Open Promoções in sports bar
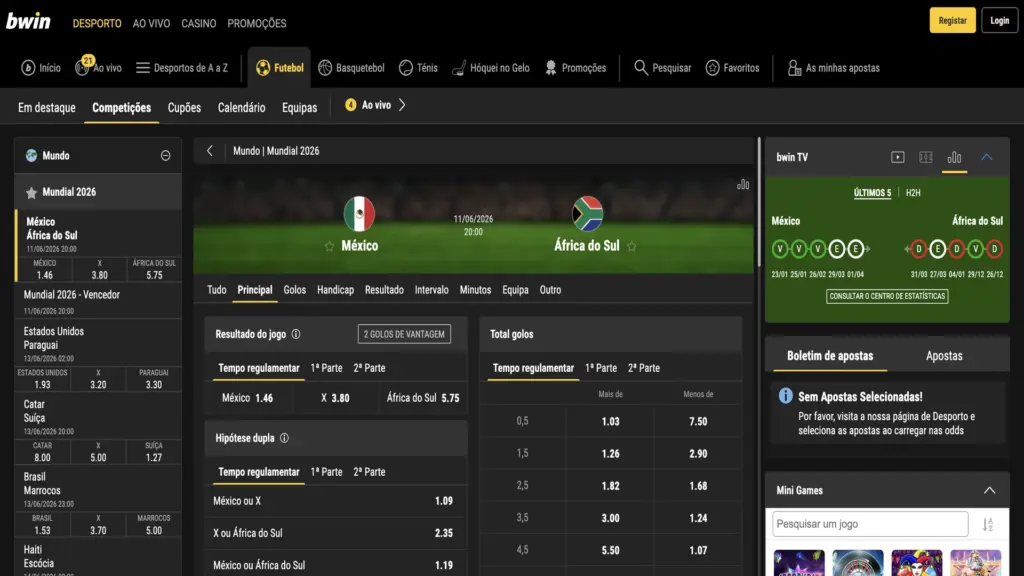Image resolution: width=1024 pixels, height=576 pixels. [575, 68]
